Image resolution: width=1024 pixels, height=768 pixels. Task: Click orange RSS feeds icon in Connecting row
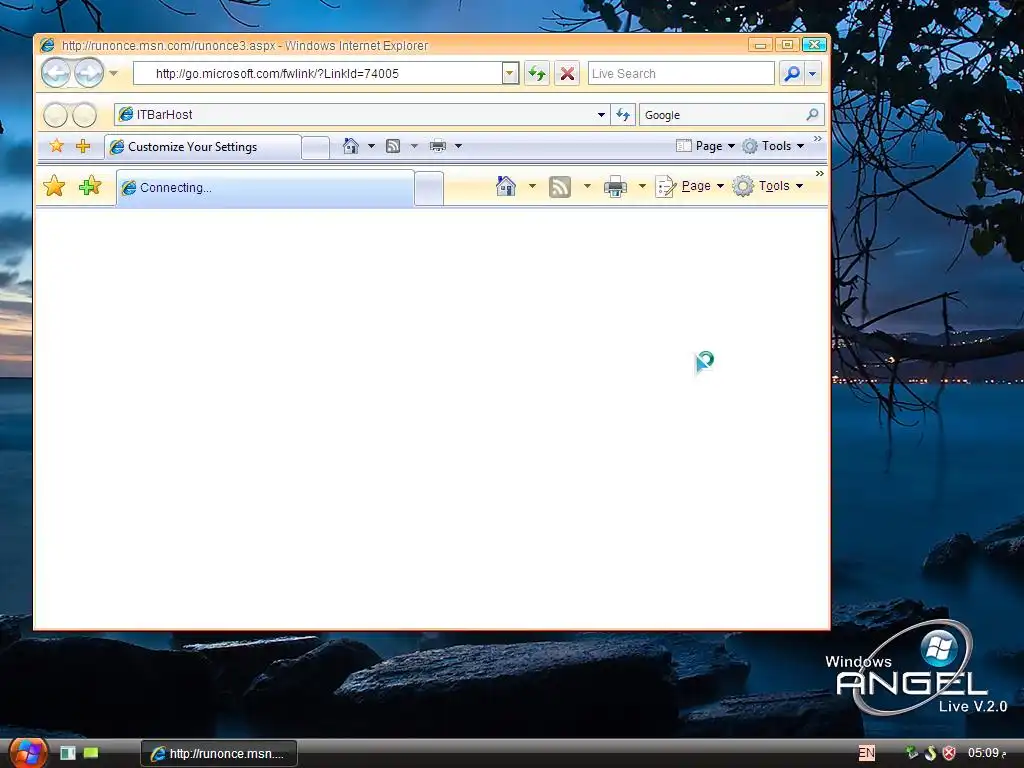pos(560,187)
